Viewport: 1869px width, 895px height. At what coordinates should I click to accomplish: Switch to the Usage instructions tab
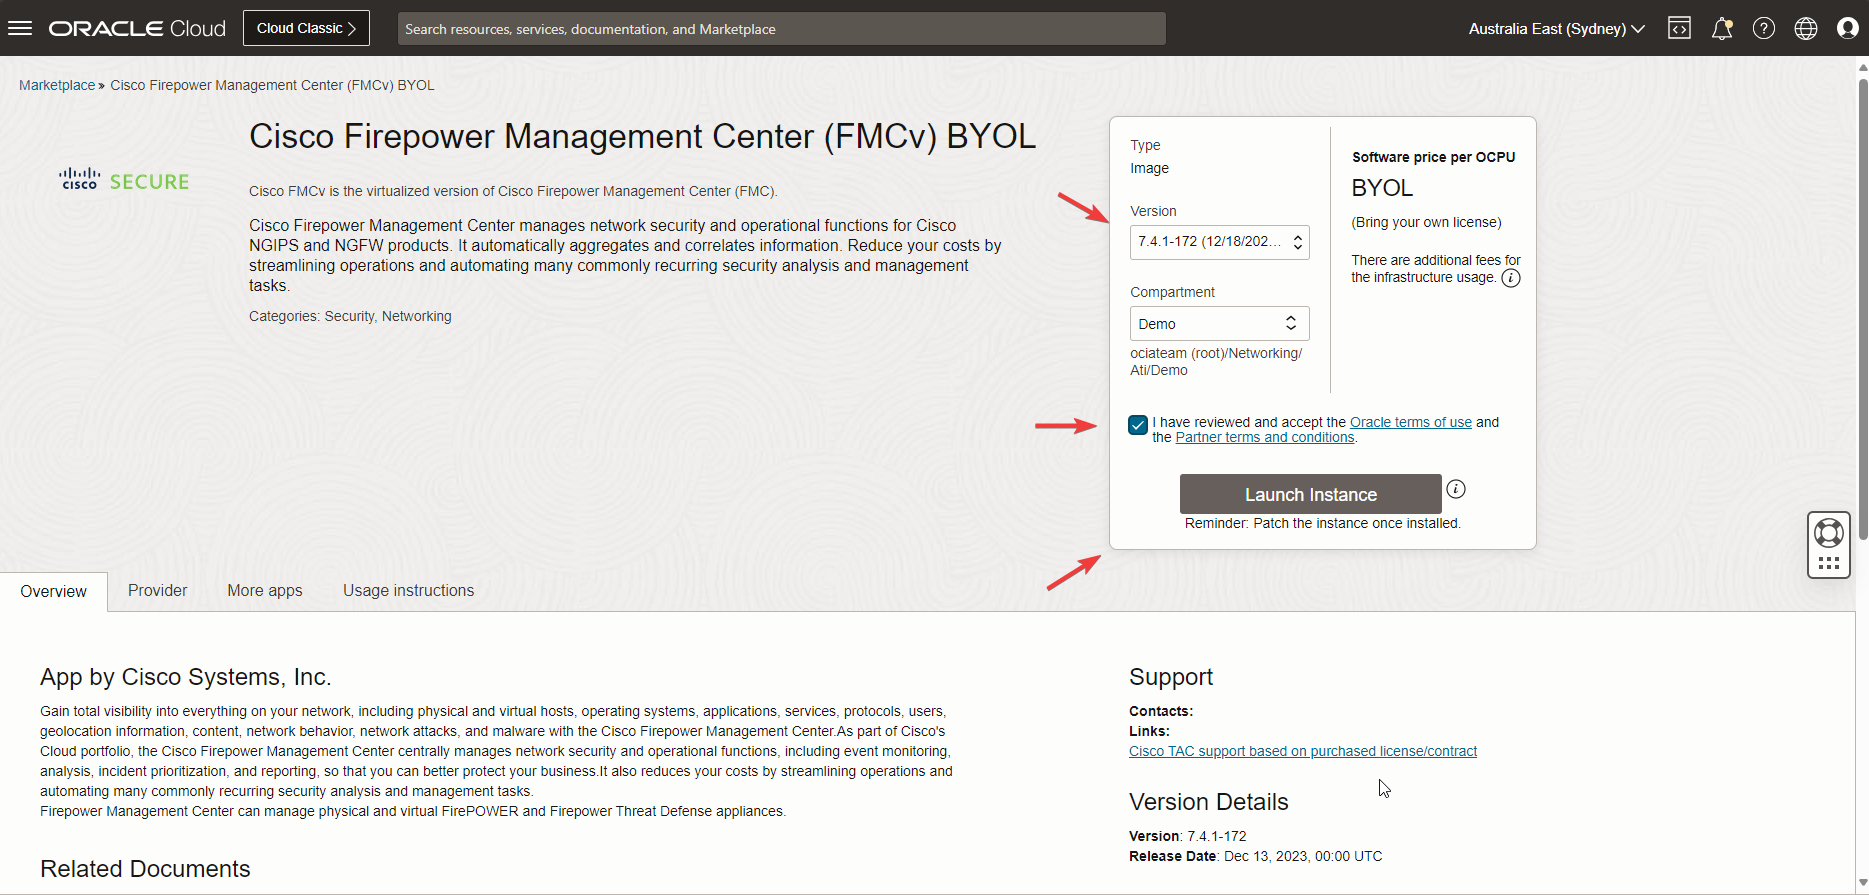(x=408, y=590)
